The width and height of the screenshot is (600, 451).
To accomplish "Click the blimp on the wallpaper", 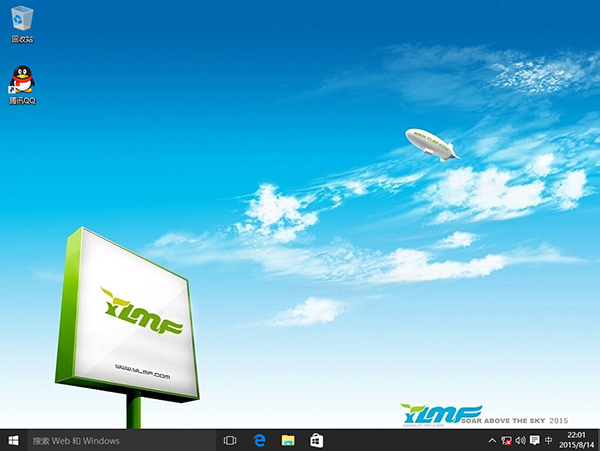I will point(431,142).
